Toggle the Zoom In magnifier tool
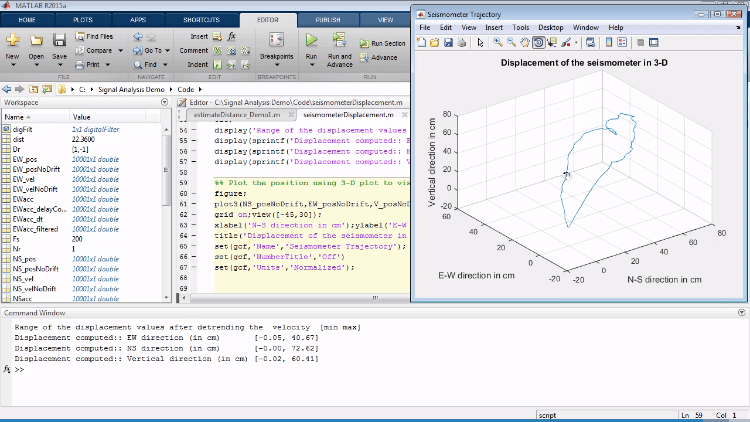This screenshot has width=750, height=422. (x=497, y=42)
